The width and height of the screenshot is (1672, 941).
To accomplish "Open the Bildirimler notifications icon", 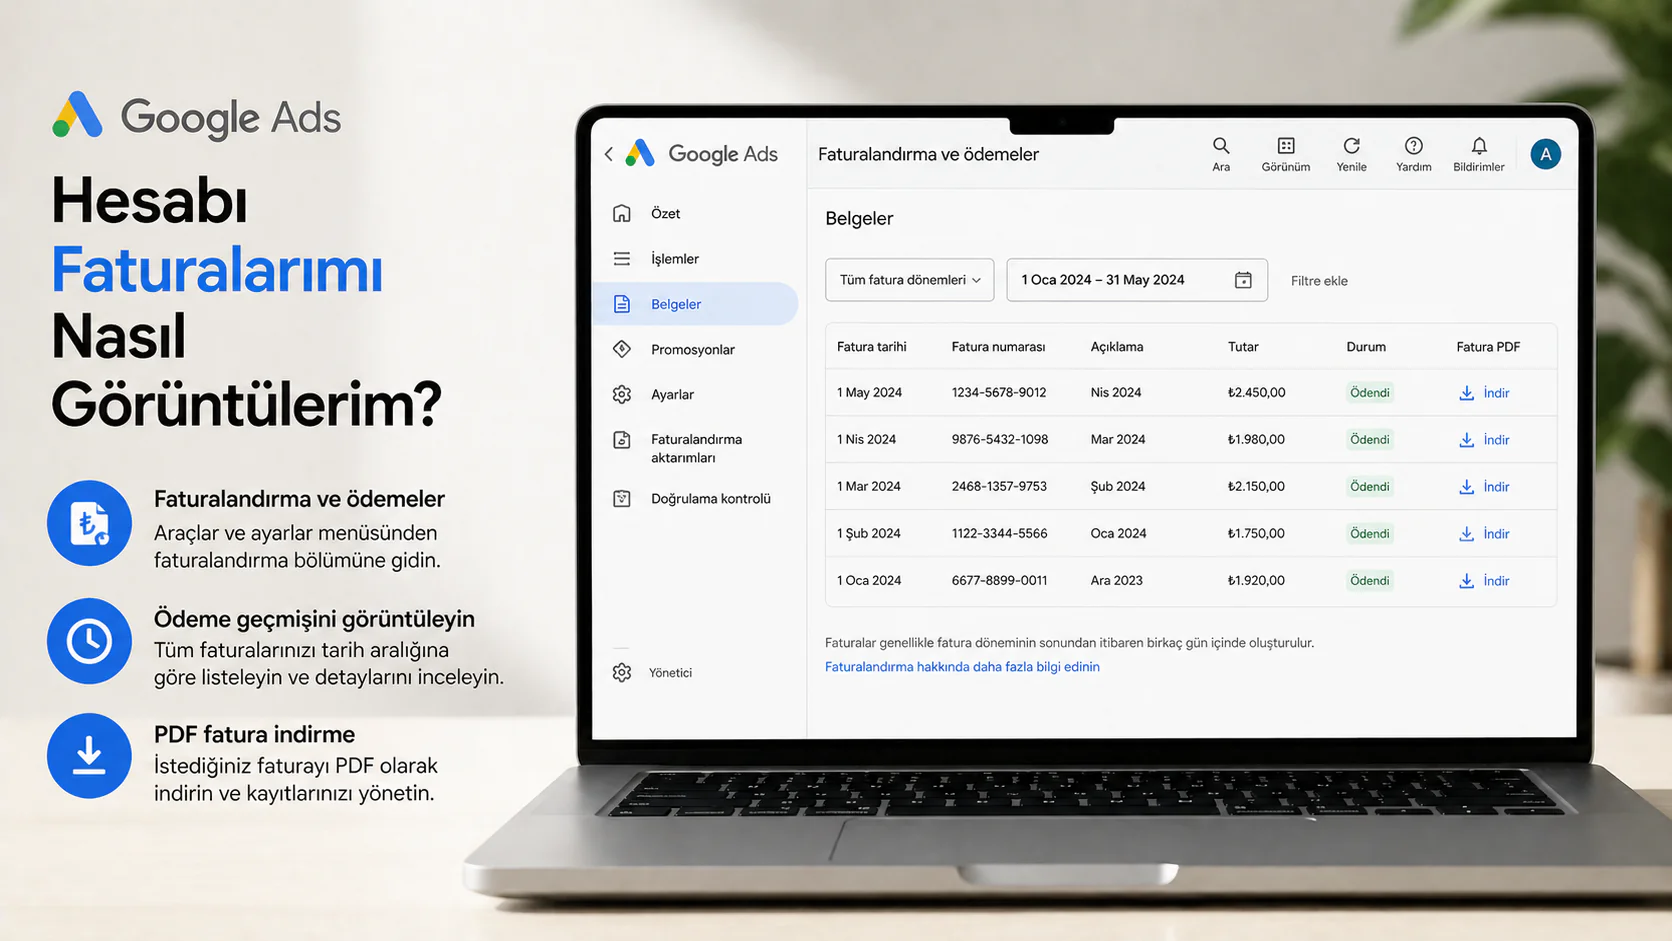I will point(1478,146).
